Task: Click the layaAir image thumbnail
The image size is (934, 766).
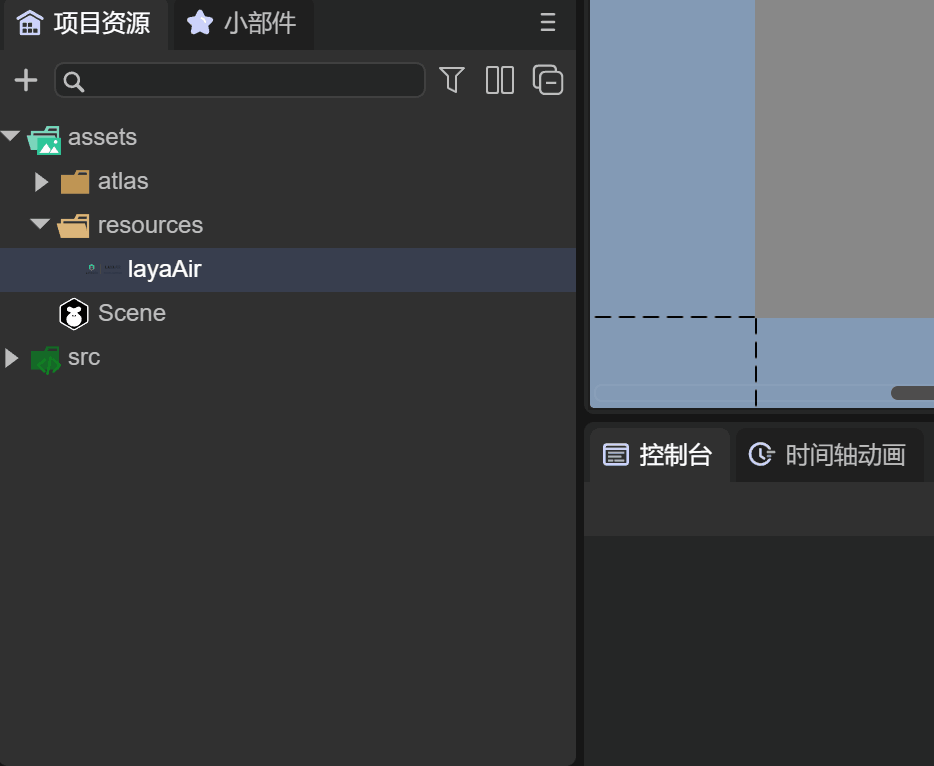Action: [x=104, y=269]
